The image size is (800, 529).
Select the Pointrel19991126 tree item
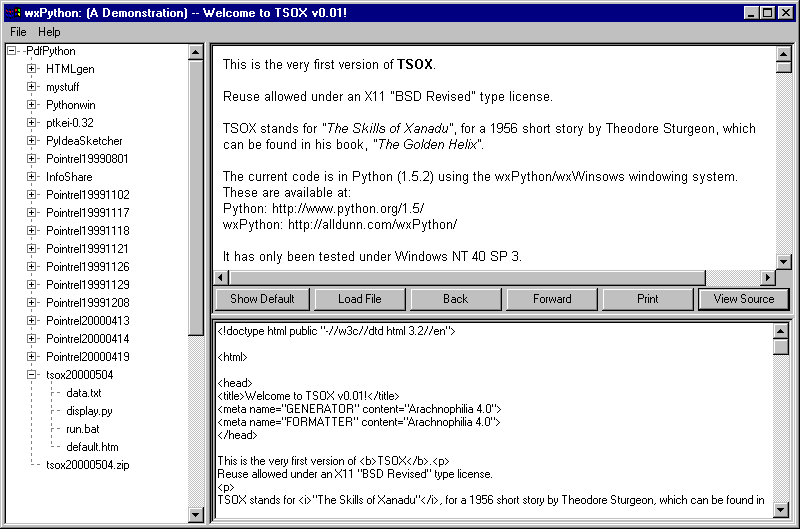click(x=88, y=266)
